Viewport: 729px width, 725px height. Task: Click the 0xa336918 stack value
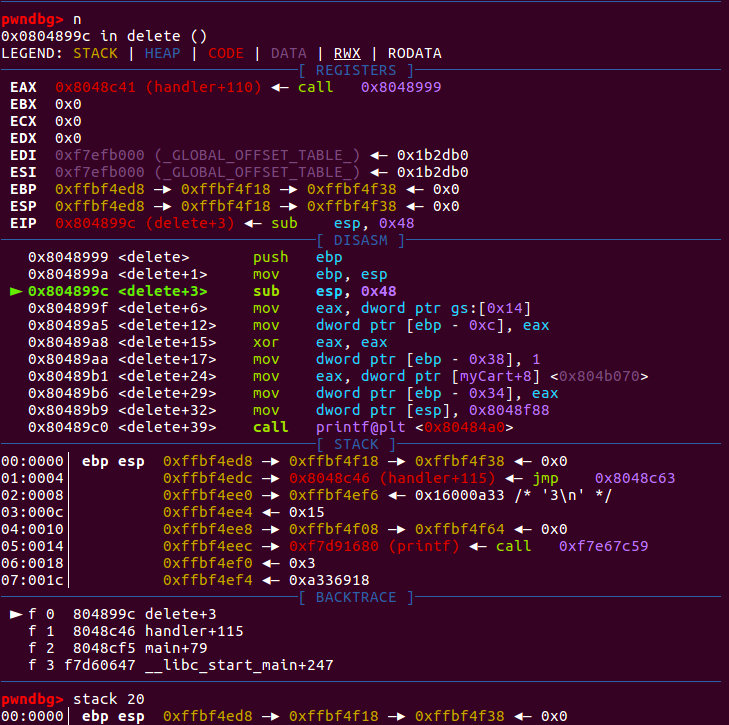tap(329, 580)
